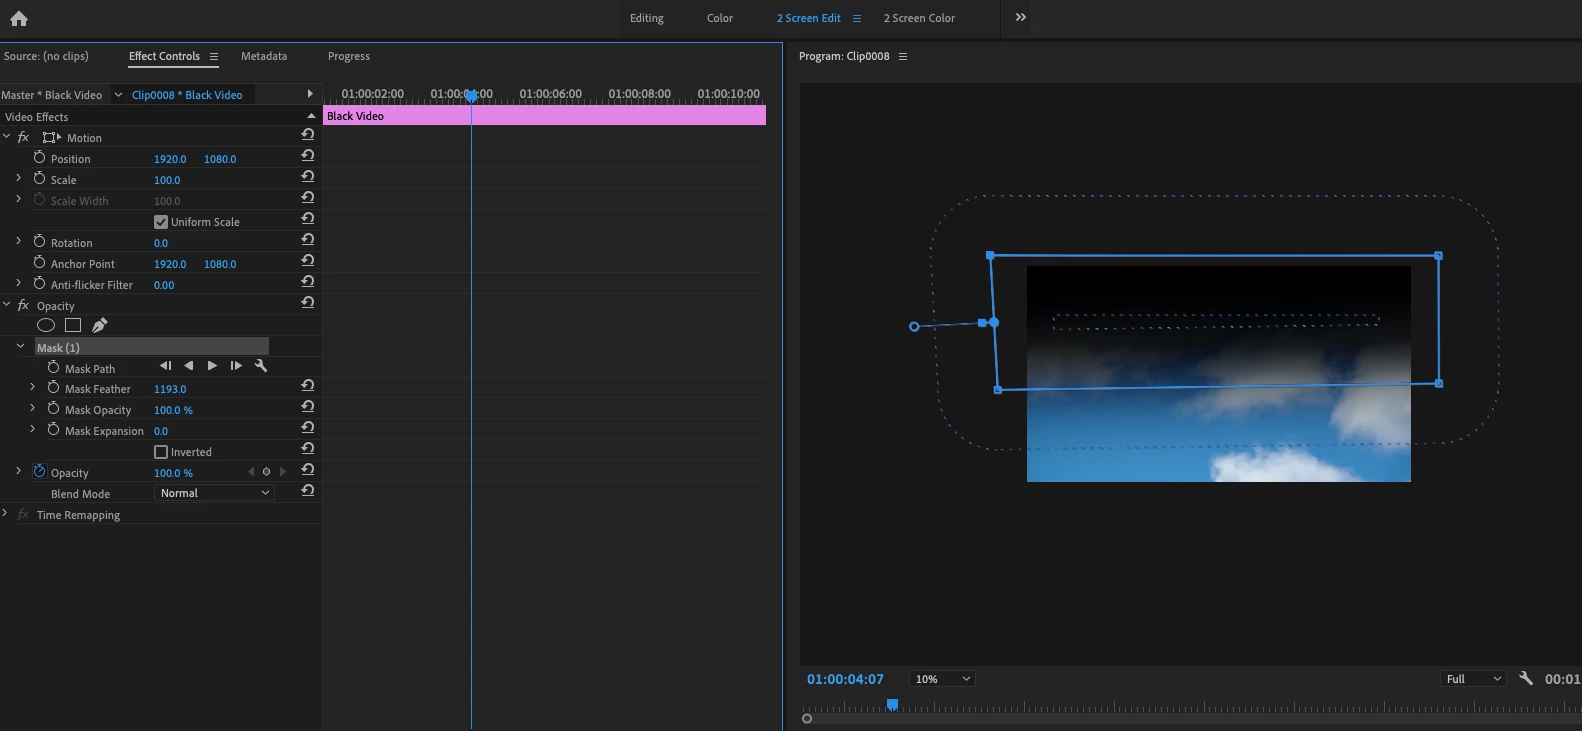Reset the Position parameter
The image size is (1582, 731).
(x=308, y=156)
